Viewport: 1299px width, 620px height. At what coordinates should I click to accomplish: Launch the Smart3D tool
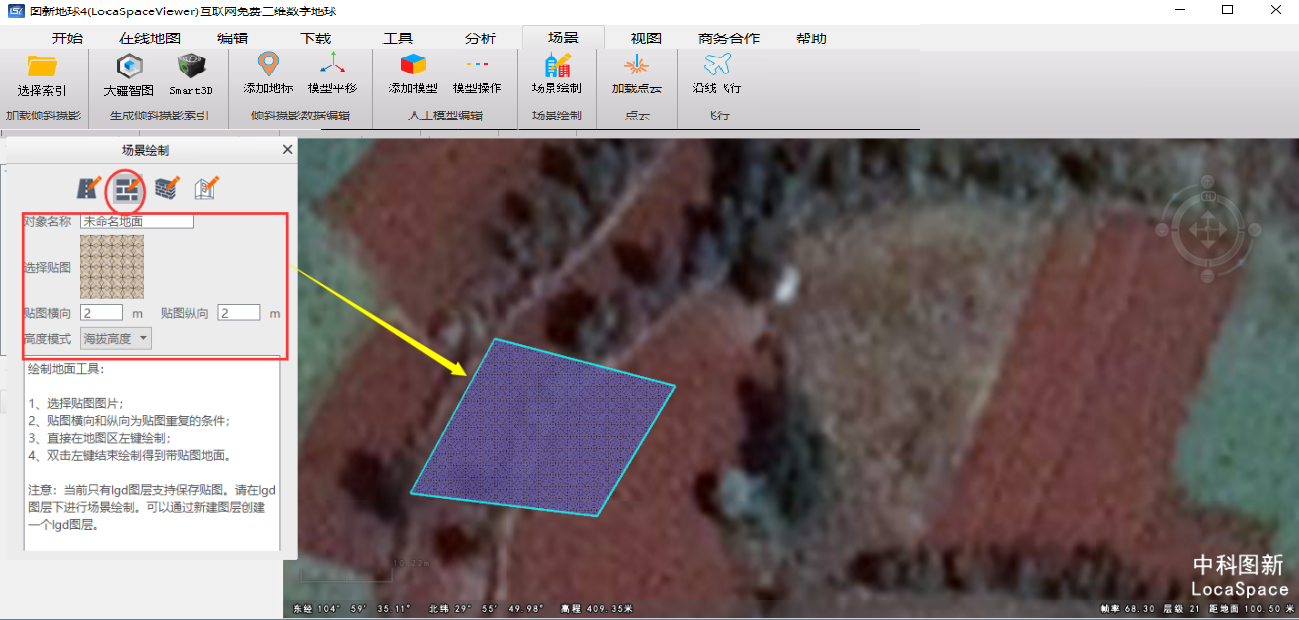point(189,68)
